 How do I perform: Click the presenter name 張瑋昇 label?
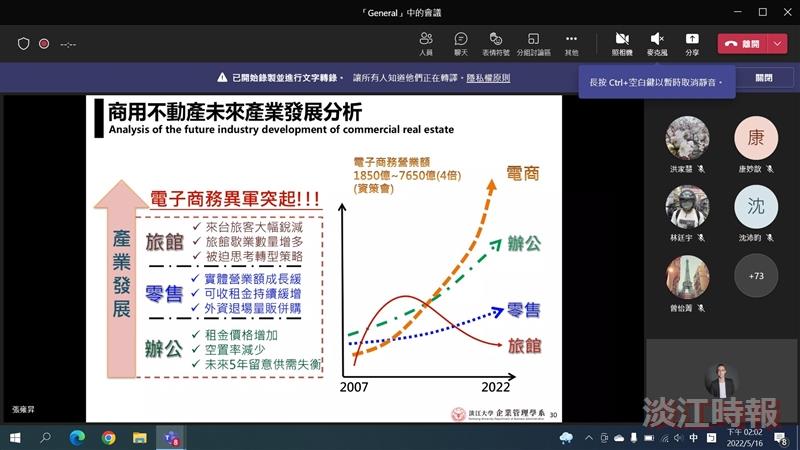coord(23,410)
